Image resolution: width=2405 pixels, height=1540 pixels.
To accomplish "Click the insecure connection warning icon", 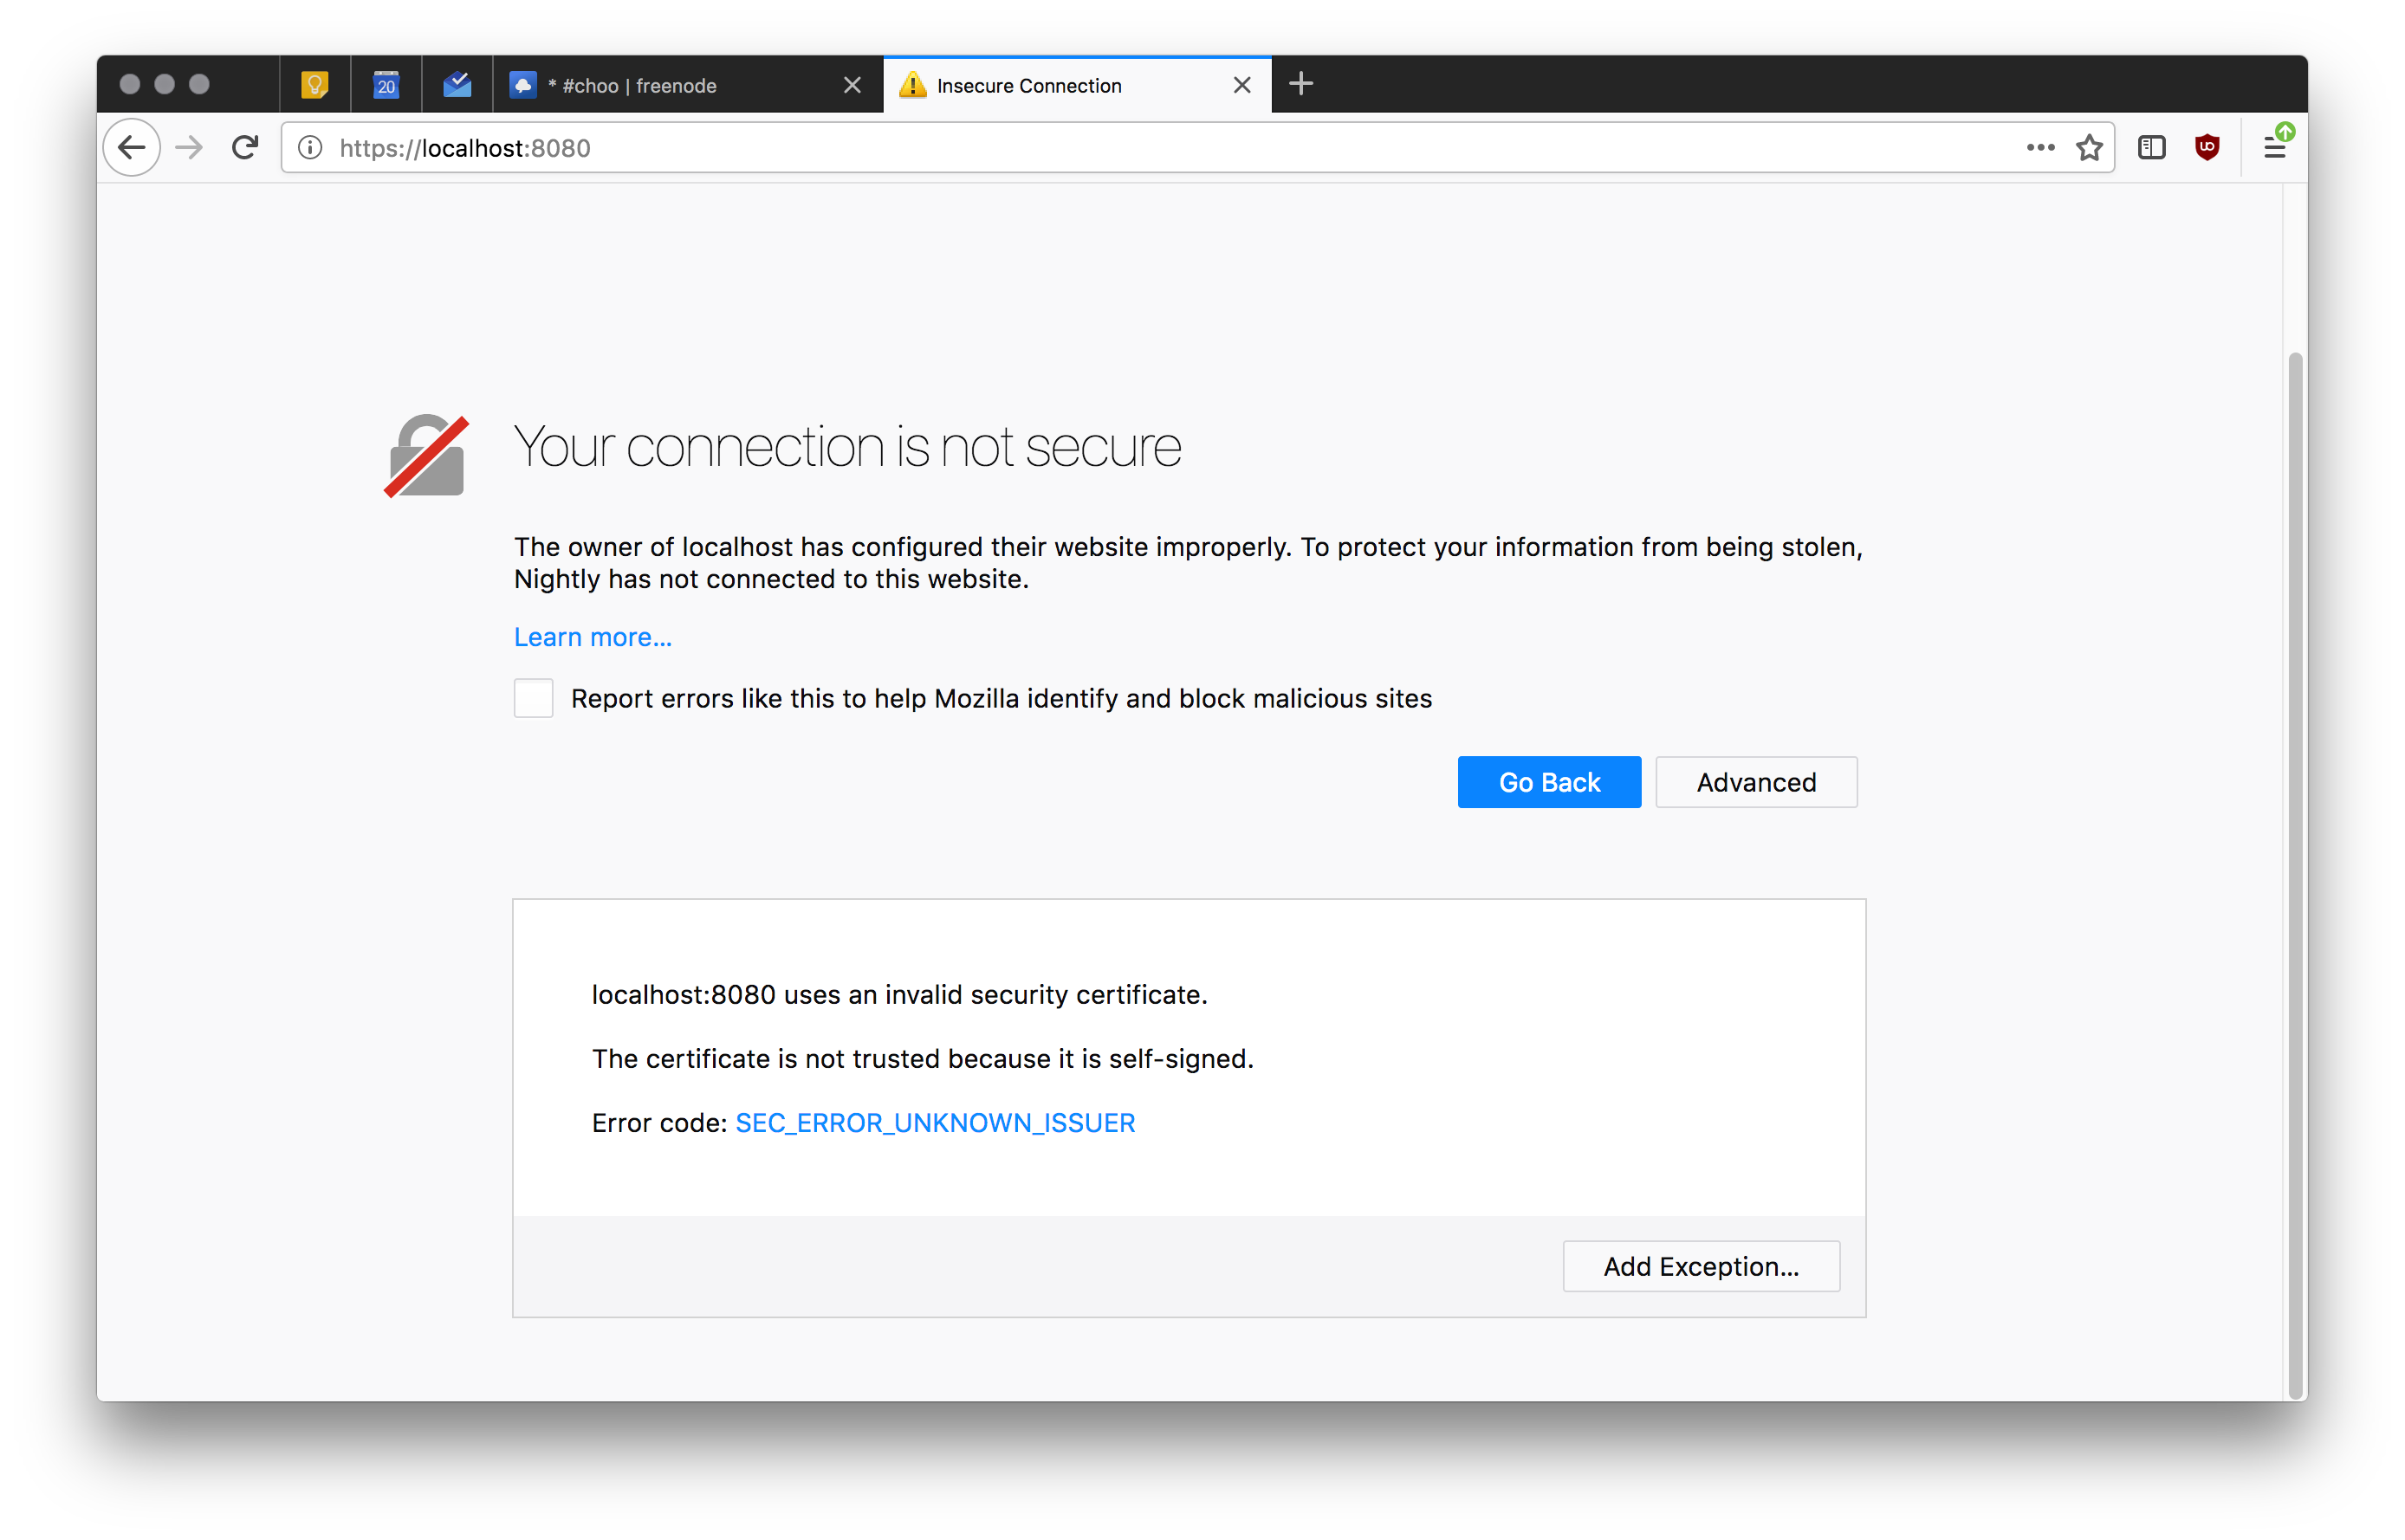I will pyautogui.click(x=908, y=84).
